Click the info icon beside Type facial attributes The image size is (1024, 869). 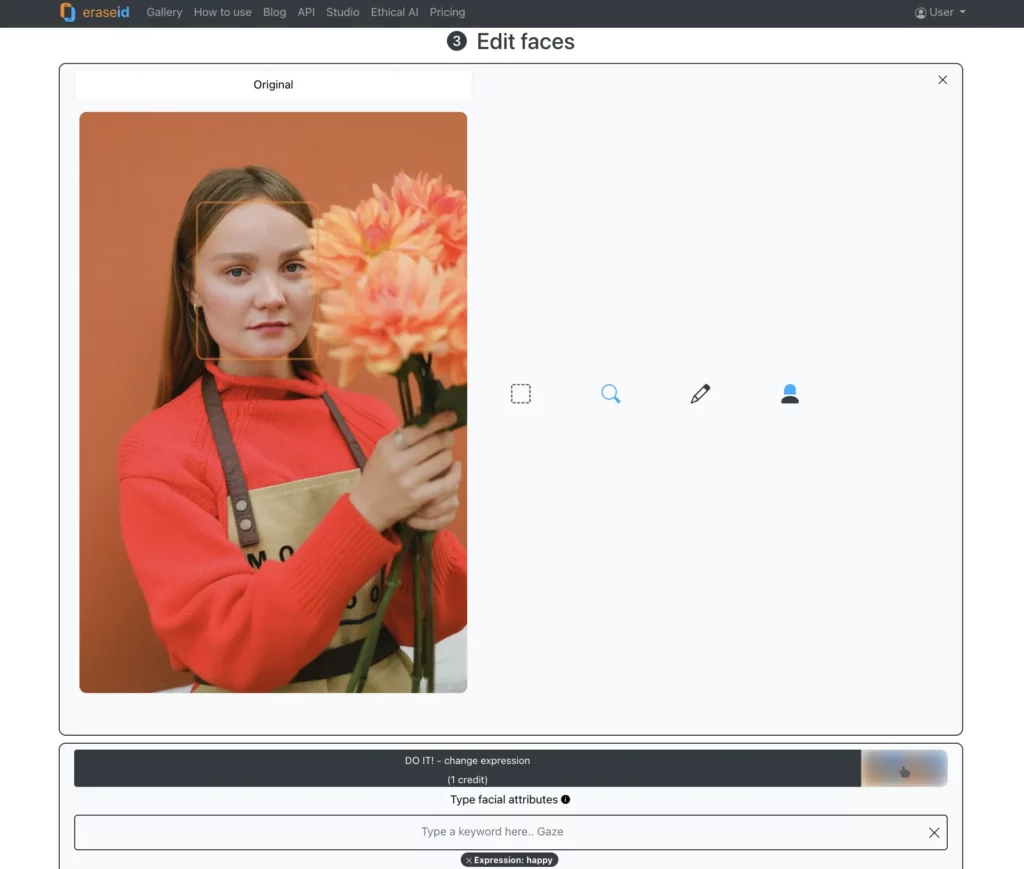tap(566, 800)
